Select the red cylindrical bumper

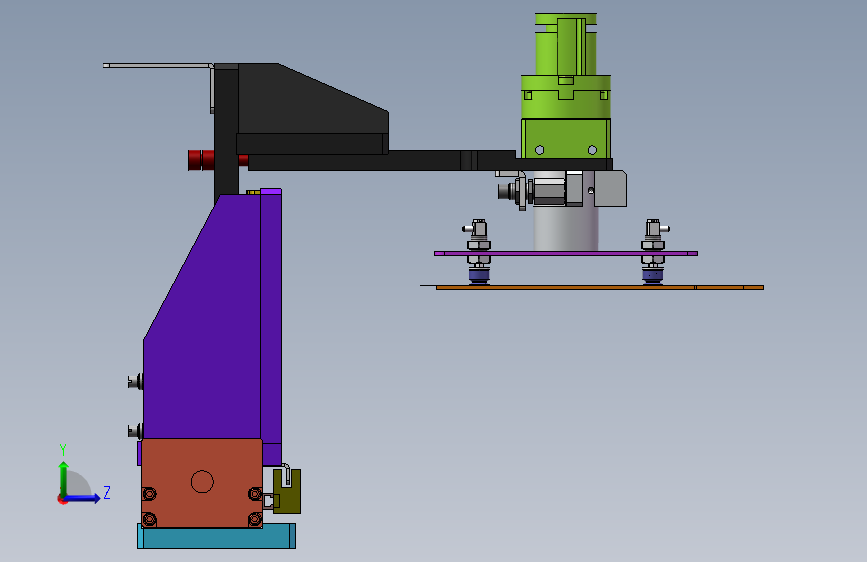tap(201, 160)
